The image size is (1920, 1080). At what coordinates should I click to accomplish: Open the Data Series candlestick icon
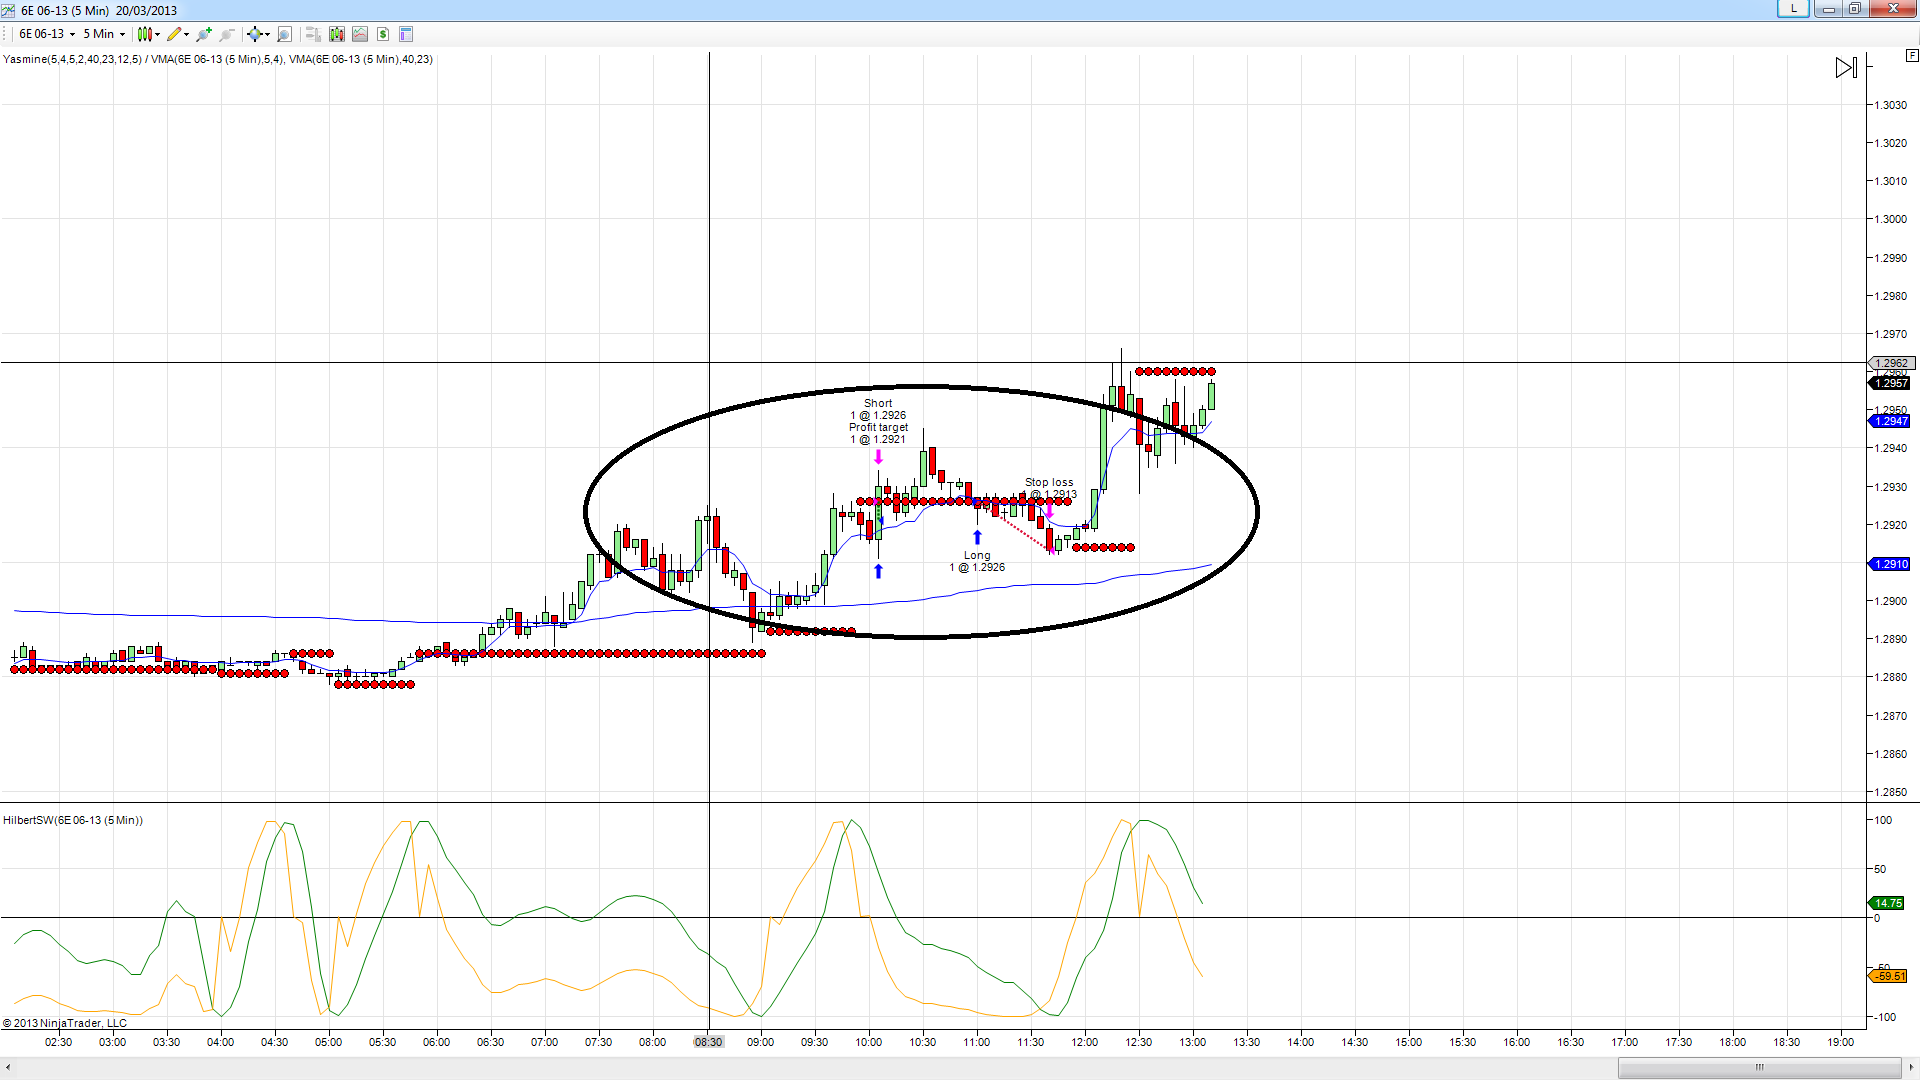[337, 34]
